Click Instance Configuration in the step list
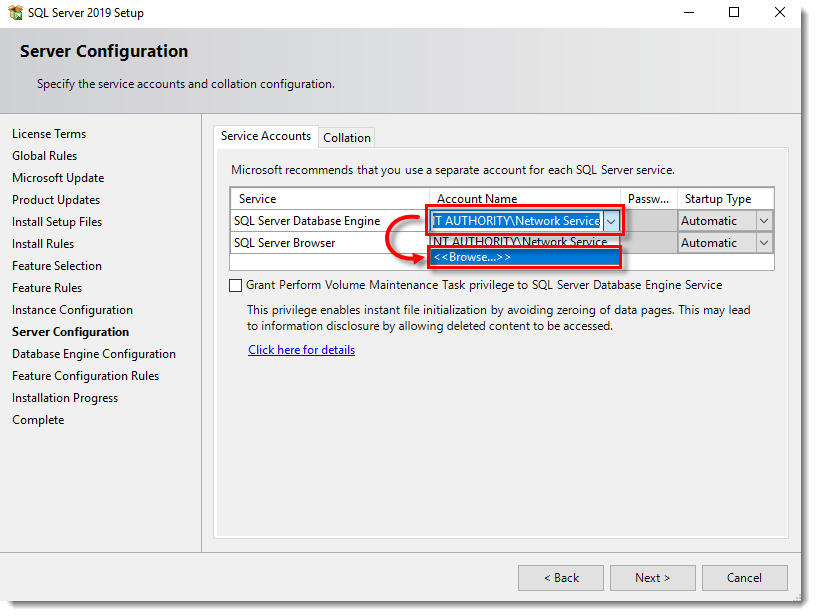The height and width of the screenshot is (616, 816). pos(72,310)
